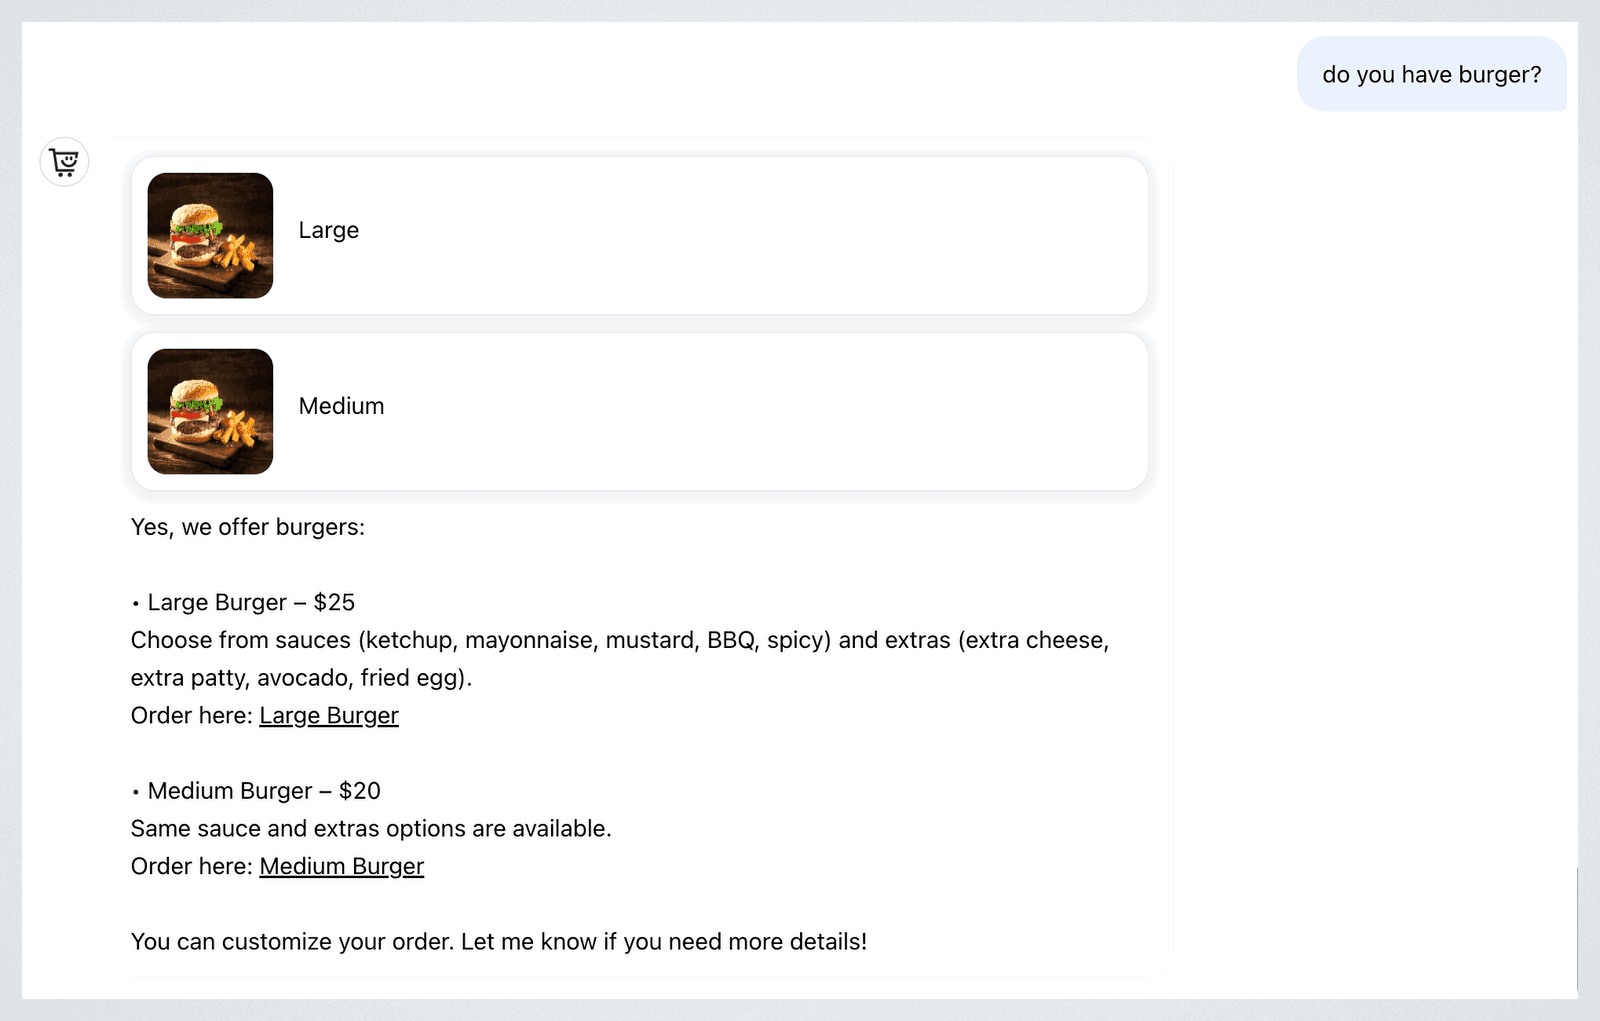Follow the "Large Burger" order link

click(x=329, y=716)
